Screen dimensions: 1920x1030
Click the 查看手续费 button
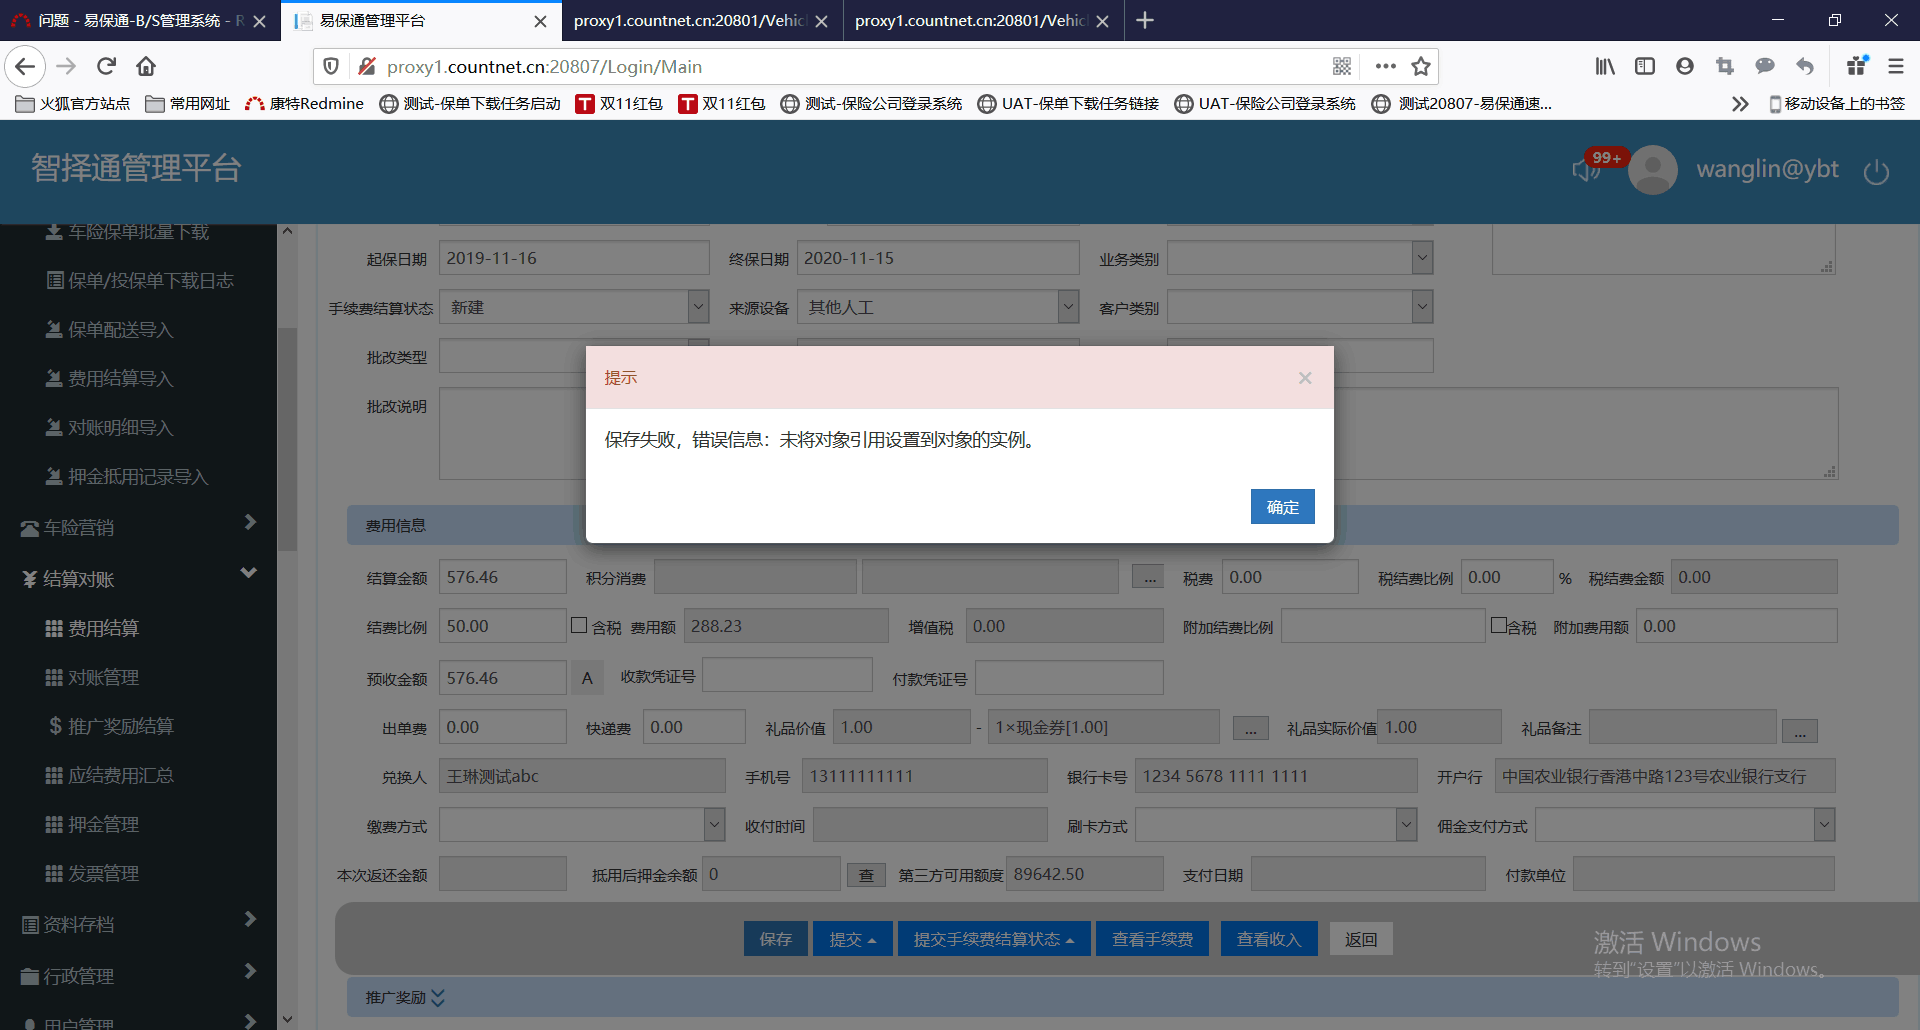point(1152,939)
